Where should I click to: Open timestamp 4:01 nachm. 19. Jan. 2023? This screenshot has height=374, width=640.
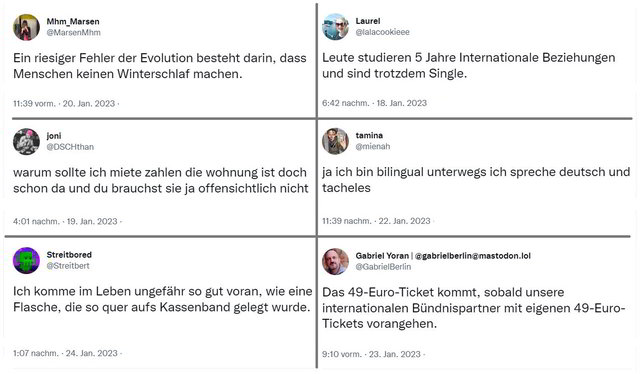65,221
